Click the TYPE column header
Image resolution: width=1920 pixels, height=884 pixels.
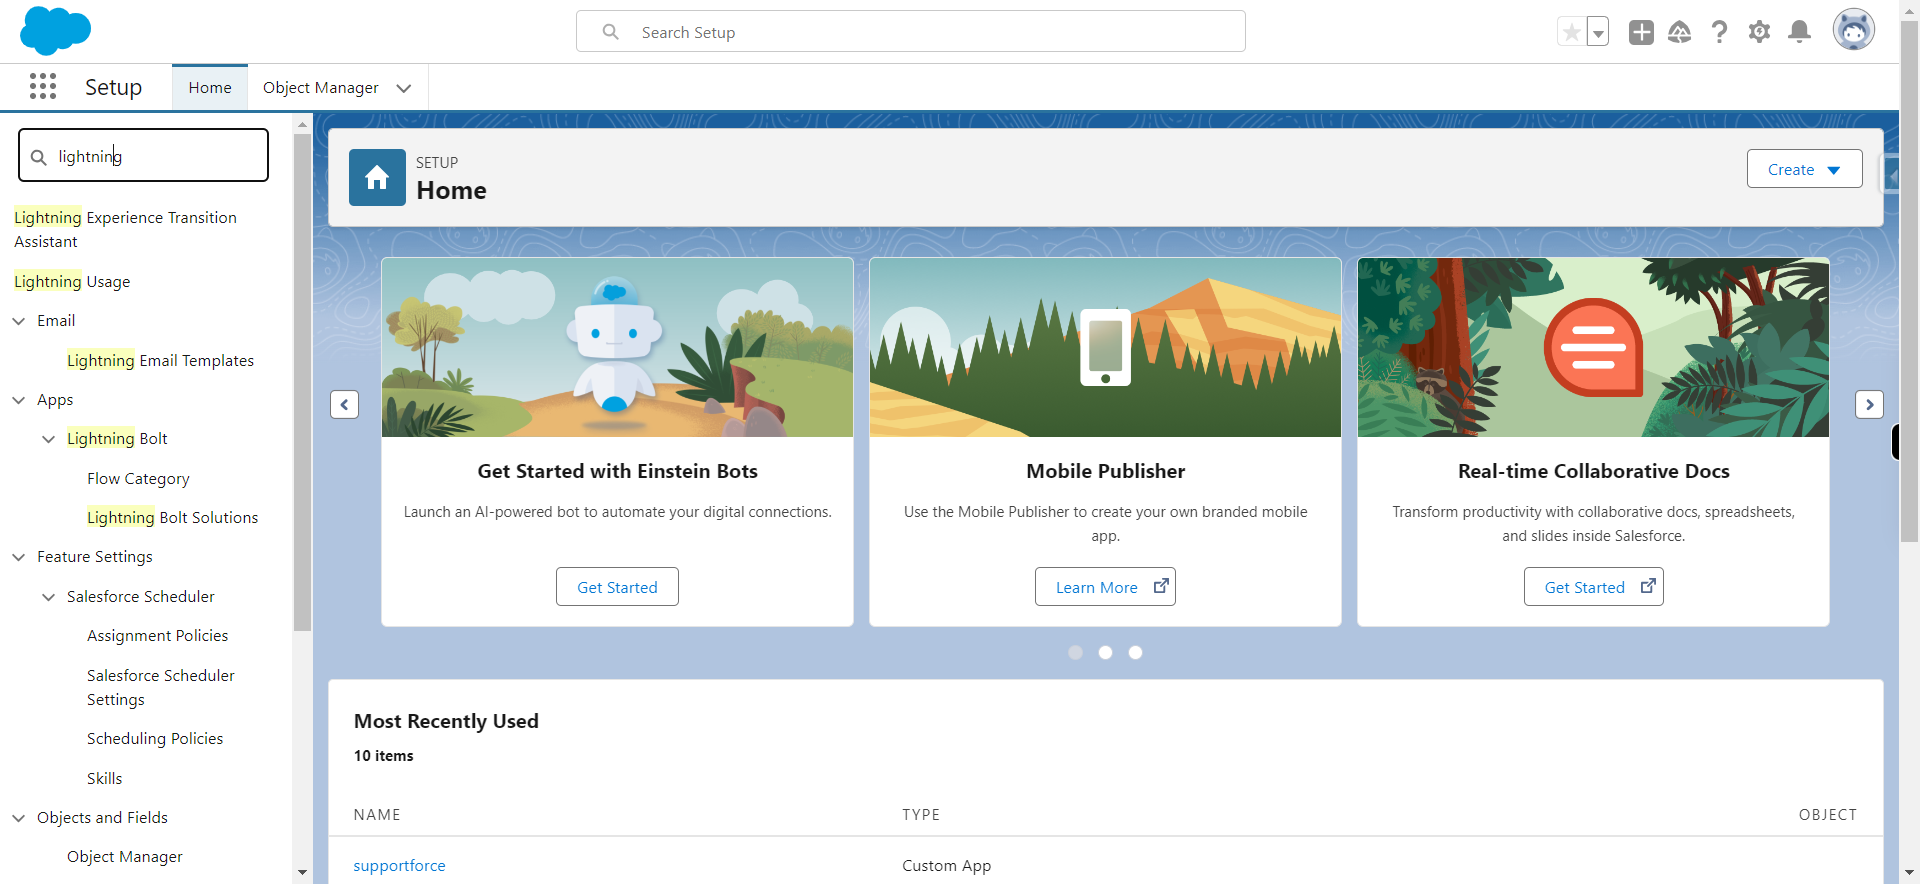pyautogui.click(x=921, y=814)
